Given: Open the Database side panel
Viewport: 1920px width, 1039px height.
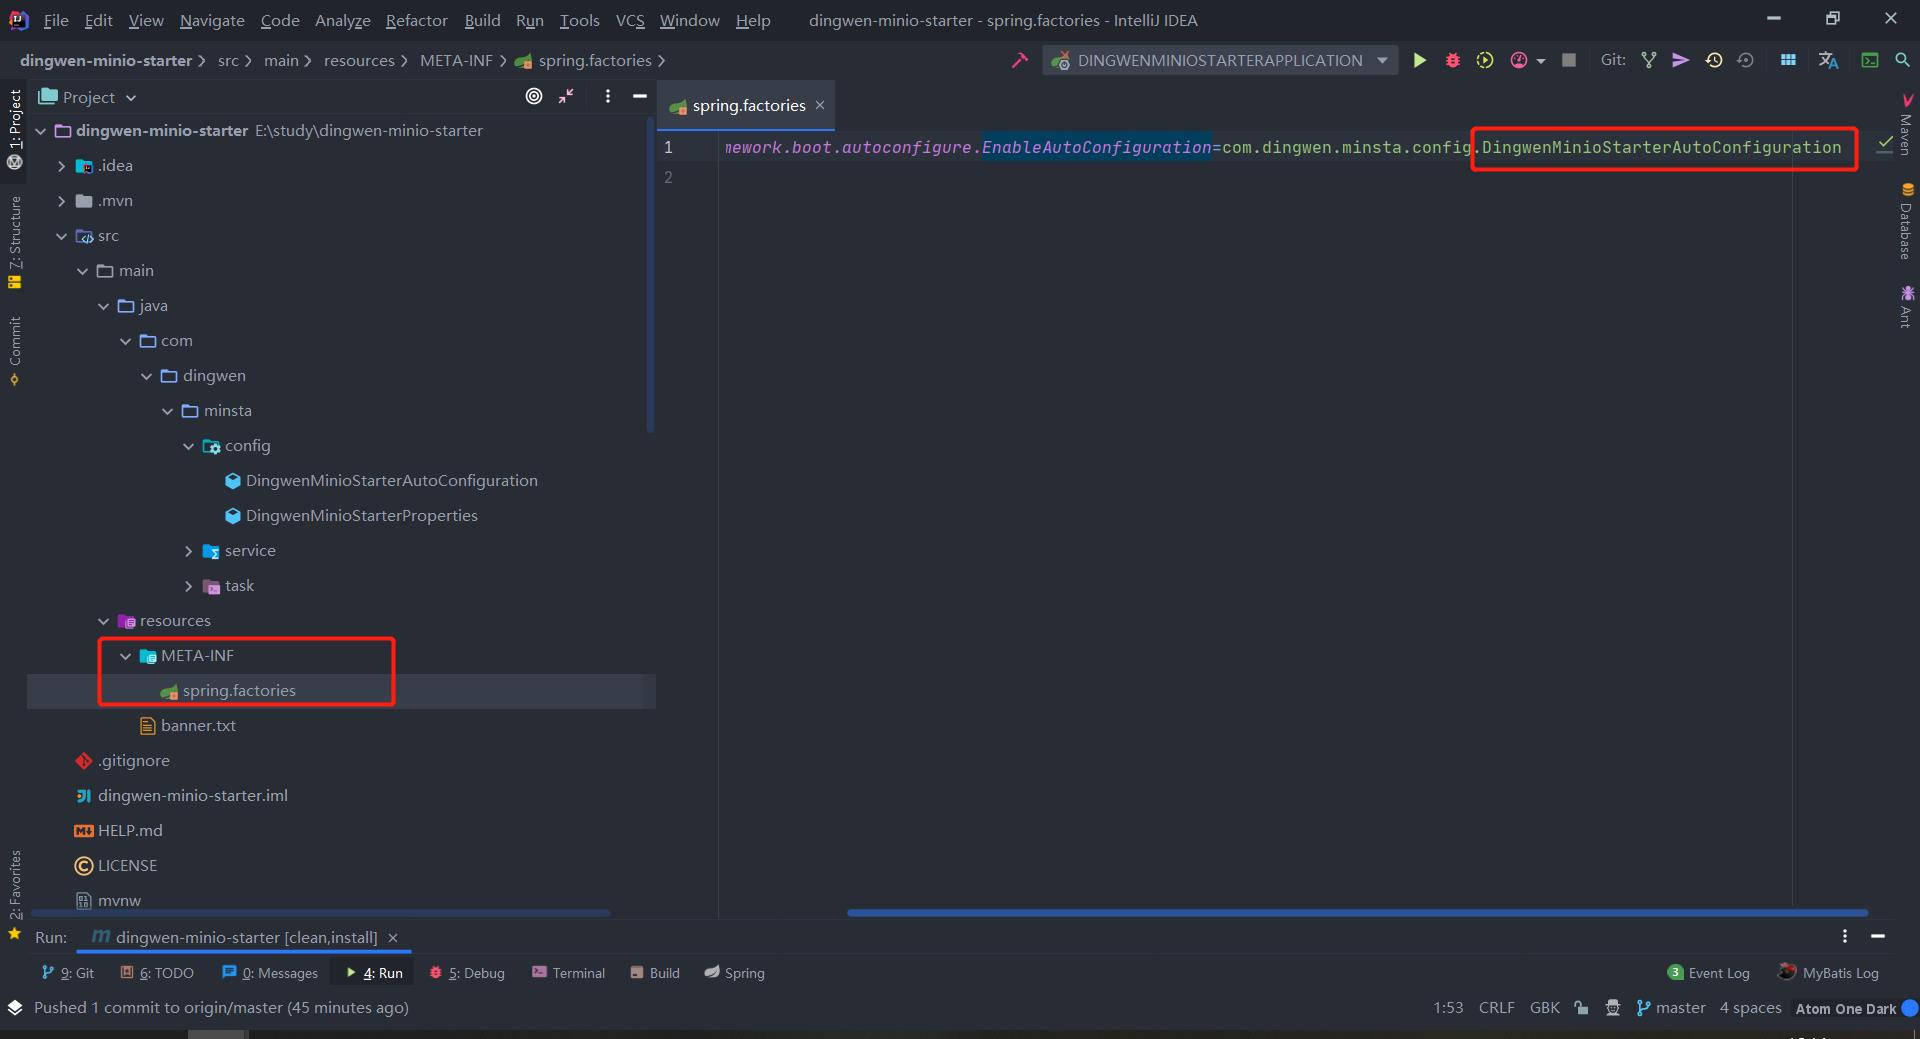Looking at the screenshot, I should tap(1906, 222).
